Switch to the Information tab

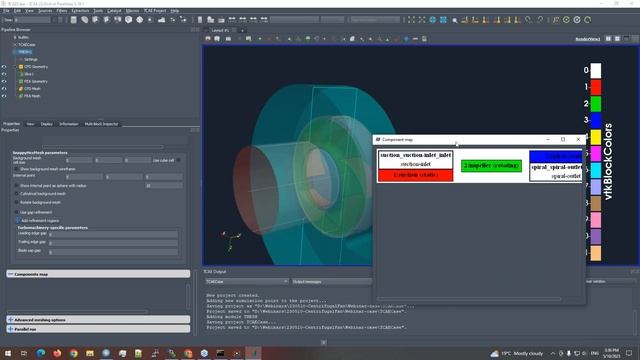[69, 124]
